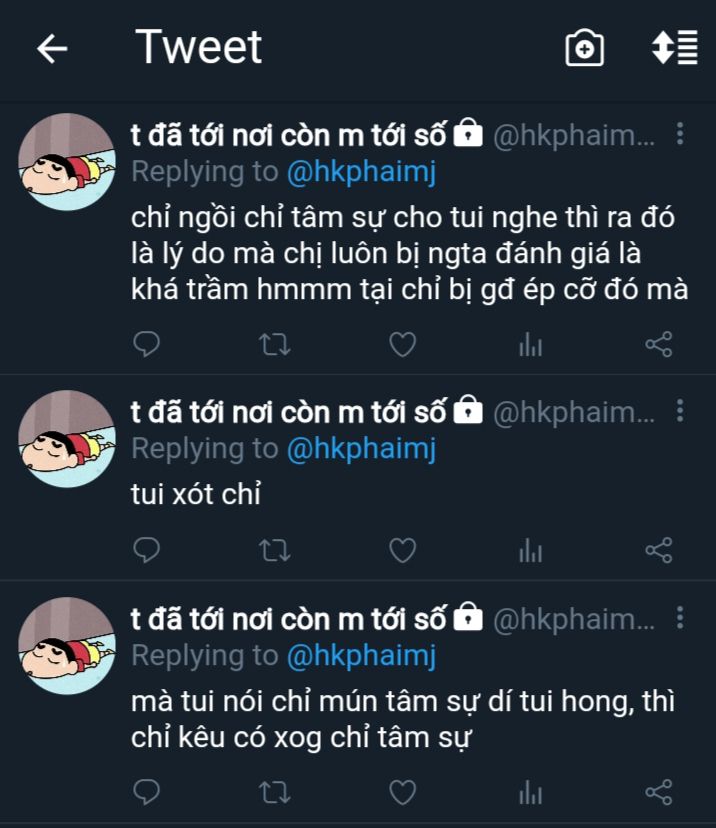Open three-dot menu on first tweet
Image resolution: width=716 pixels, height=828 pixels.
pyautogui.click(x=680, y=134)
